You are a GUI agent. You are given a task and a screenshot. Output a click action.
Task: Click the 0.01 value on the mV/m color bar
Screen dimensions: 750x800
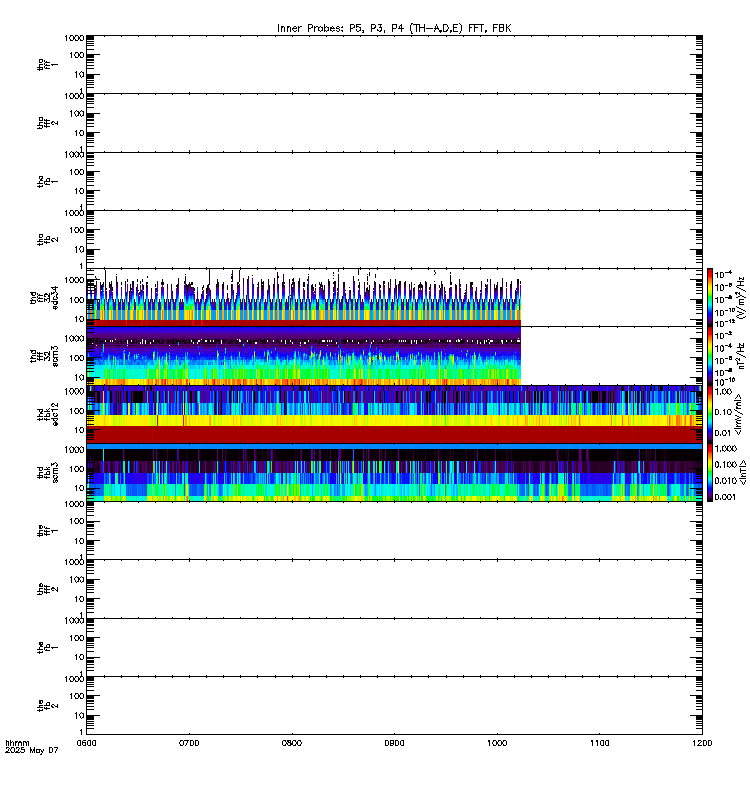tap(723, 433)
